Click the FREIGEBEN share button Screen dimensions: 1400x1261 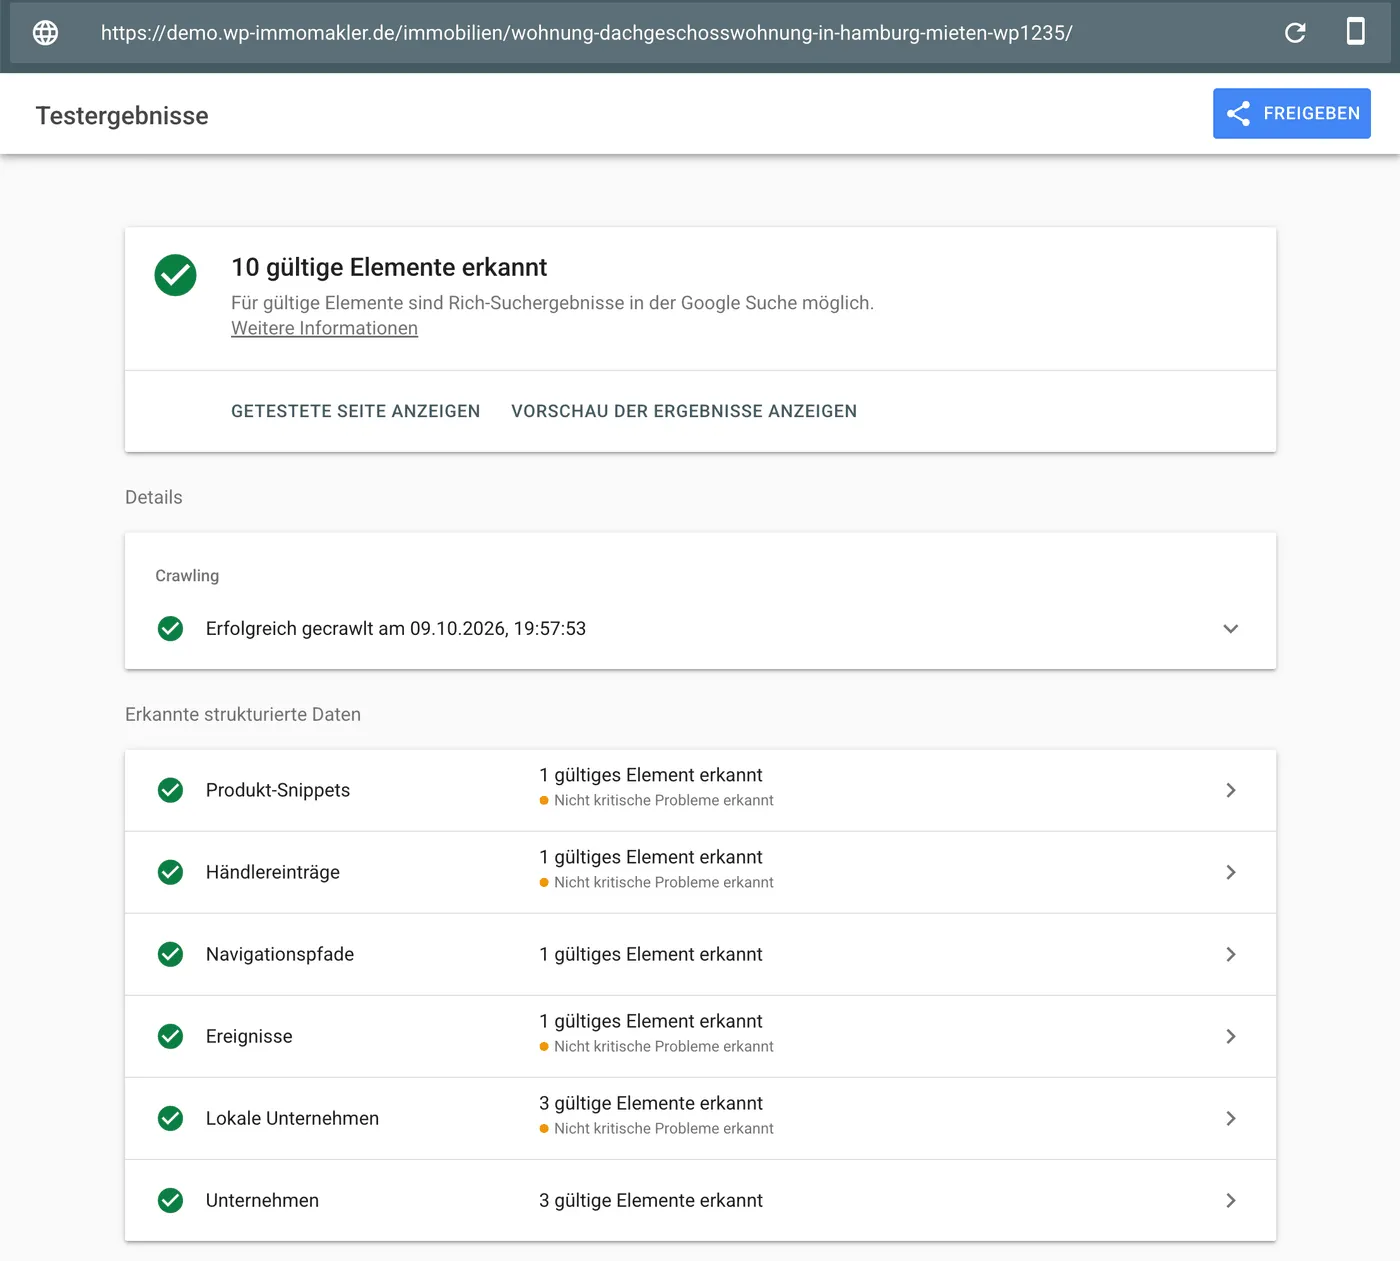(1292, 114)
